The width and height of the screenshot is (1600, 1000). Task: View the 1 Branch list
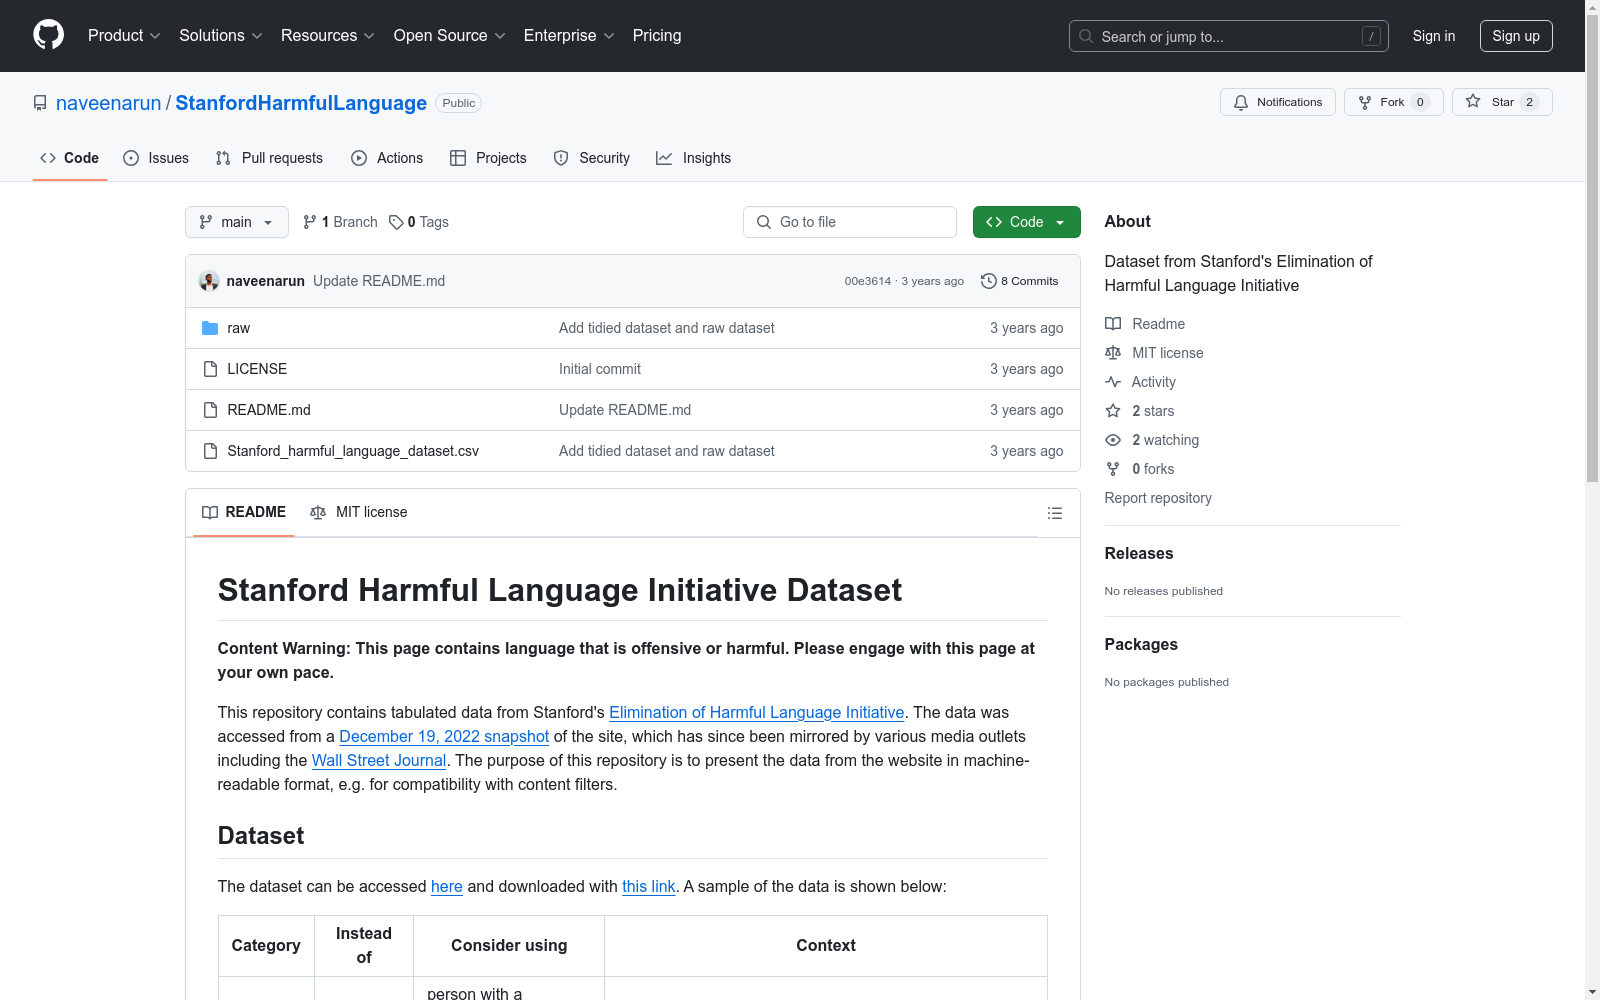click(340, 222)
